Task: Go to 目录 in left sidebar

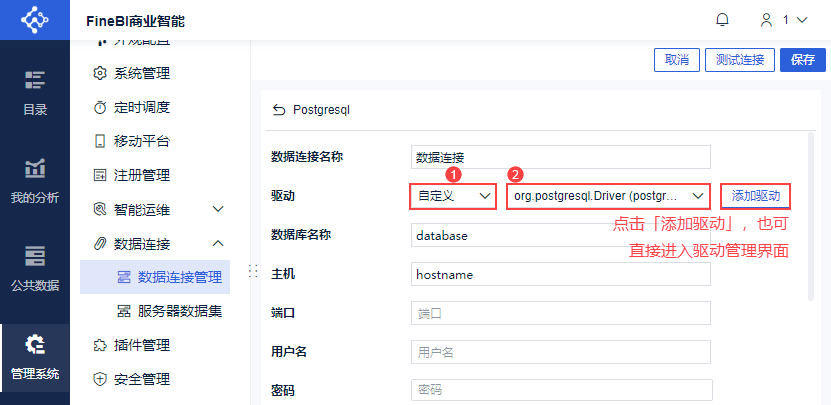Action: [x=35, y=91]
